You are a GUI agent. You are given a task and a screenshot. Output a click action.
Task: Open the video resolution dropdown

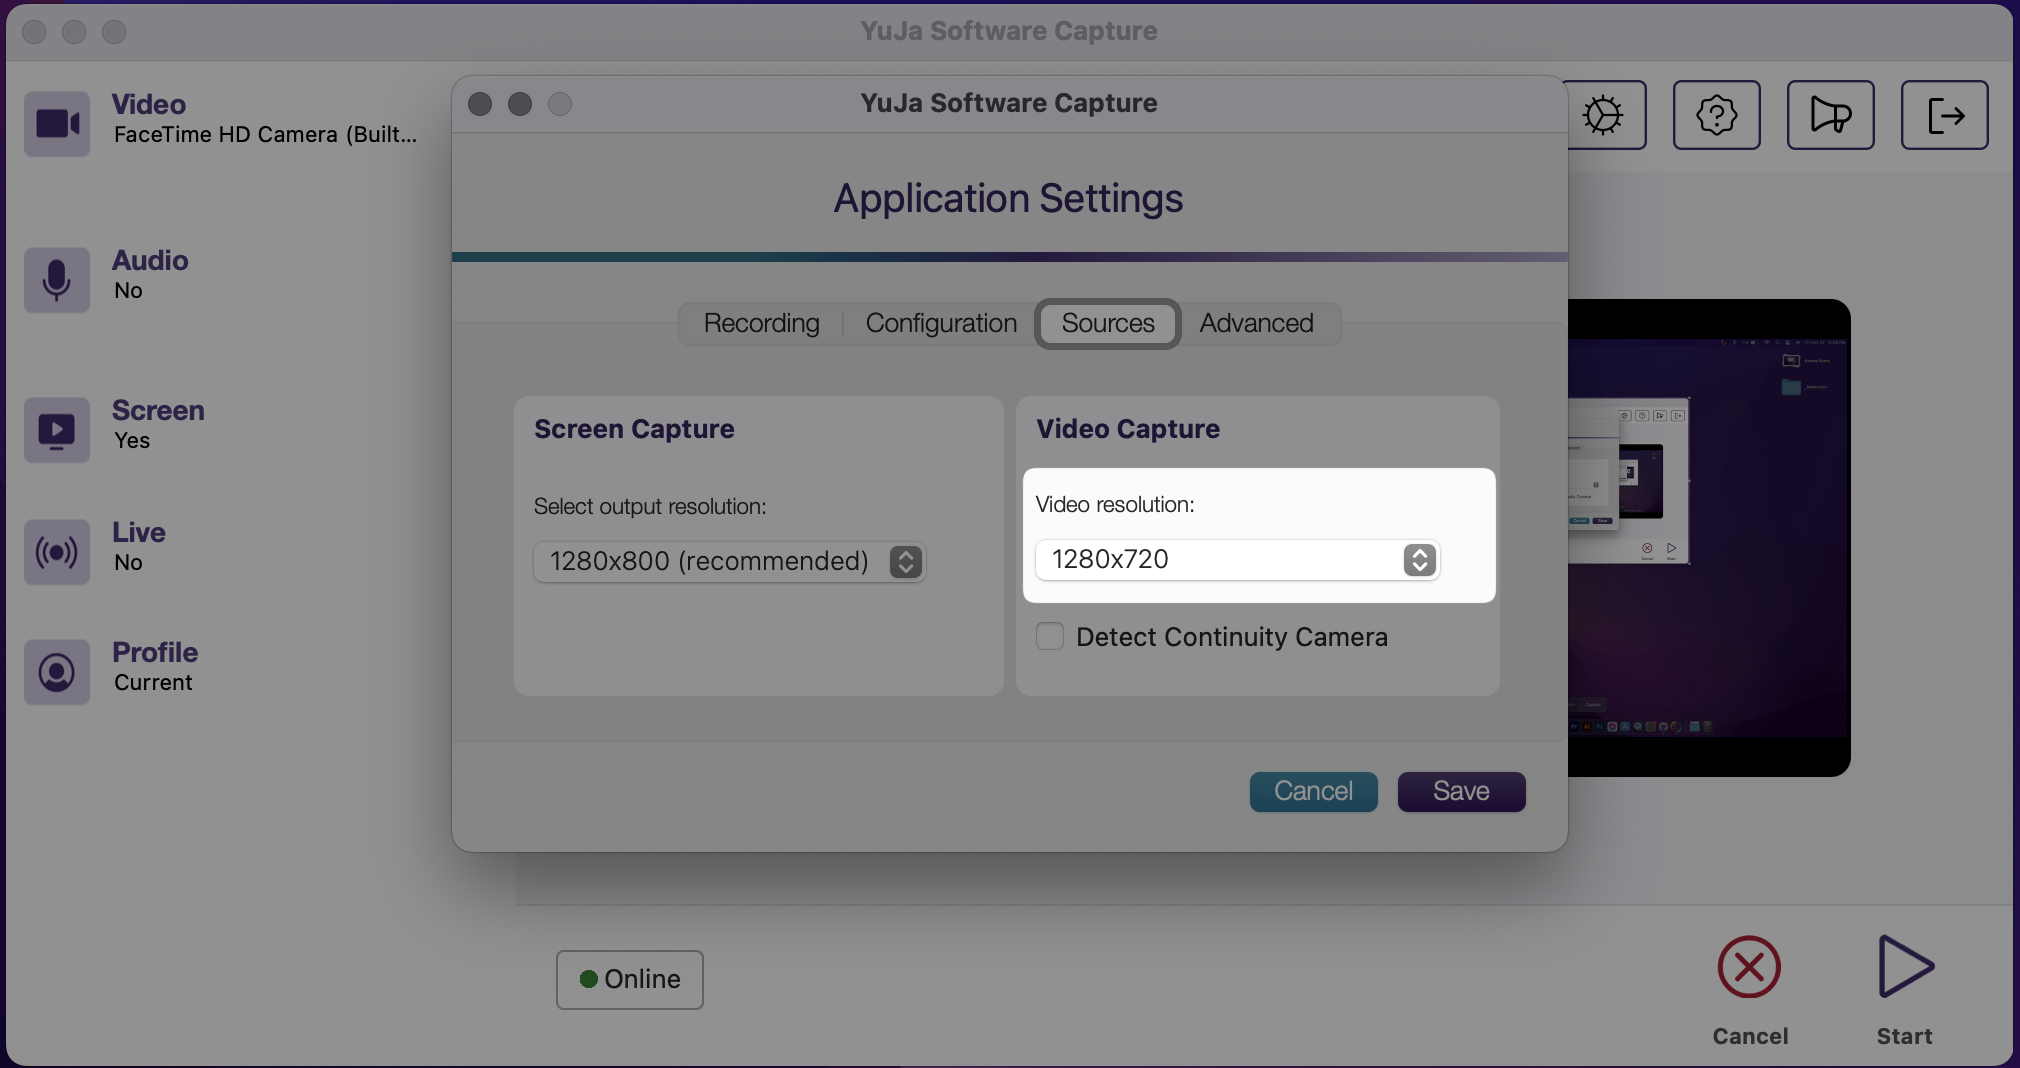[x=1237, y=560]
